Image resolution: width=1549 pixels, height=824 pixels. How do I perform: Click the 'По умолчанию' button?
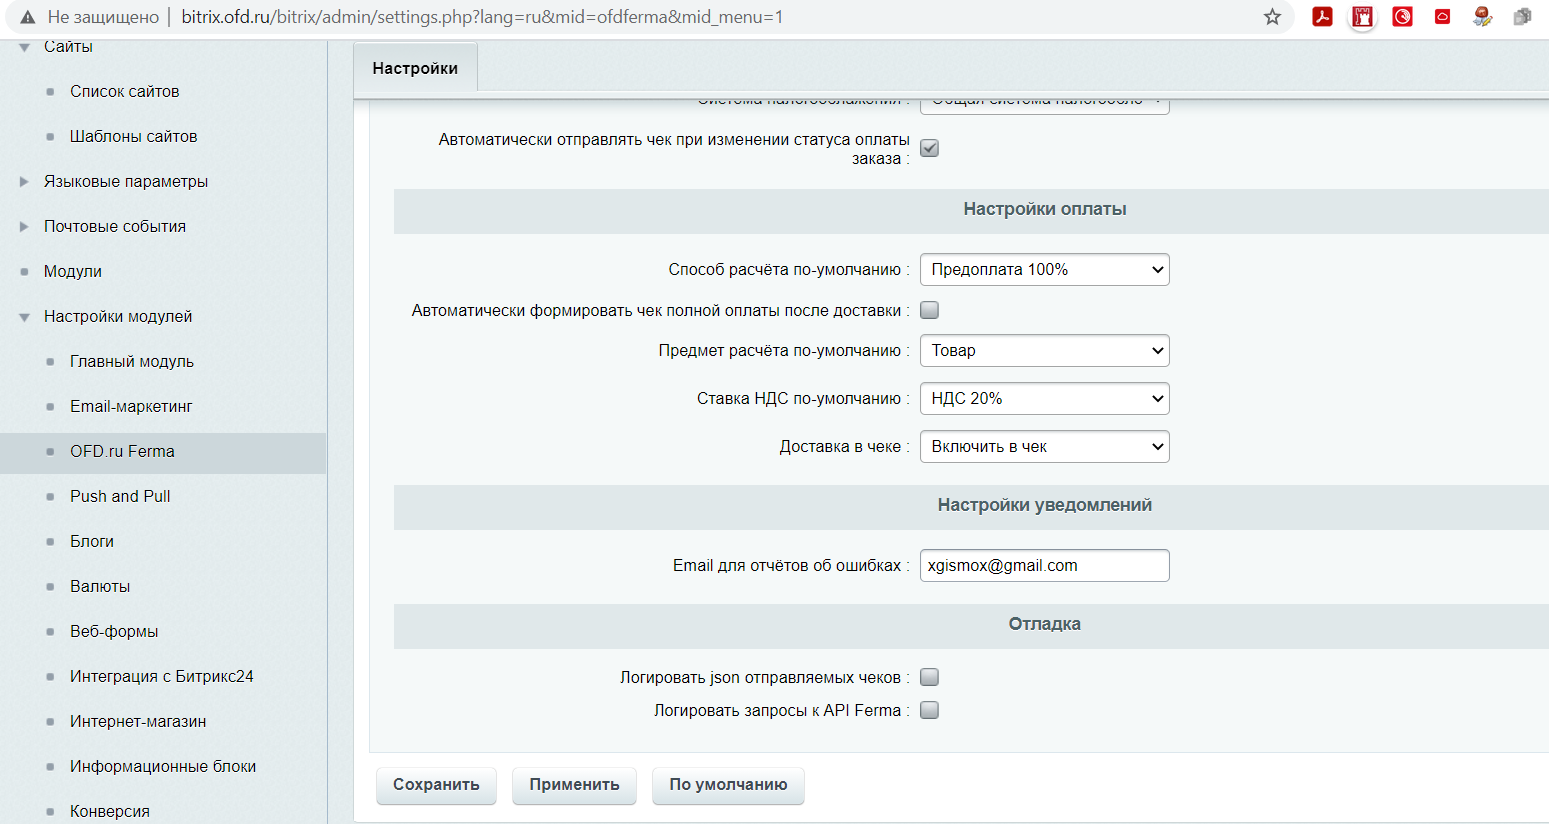pyautogui.click(x=728, y=785)
